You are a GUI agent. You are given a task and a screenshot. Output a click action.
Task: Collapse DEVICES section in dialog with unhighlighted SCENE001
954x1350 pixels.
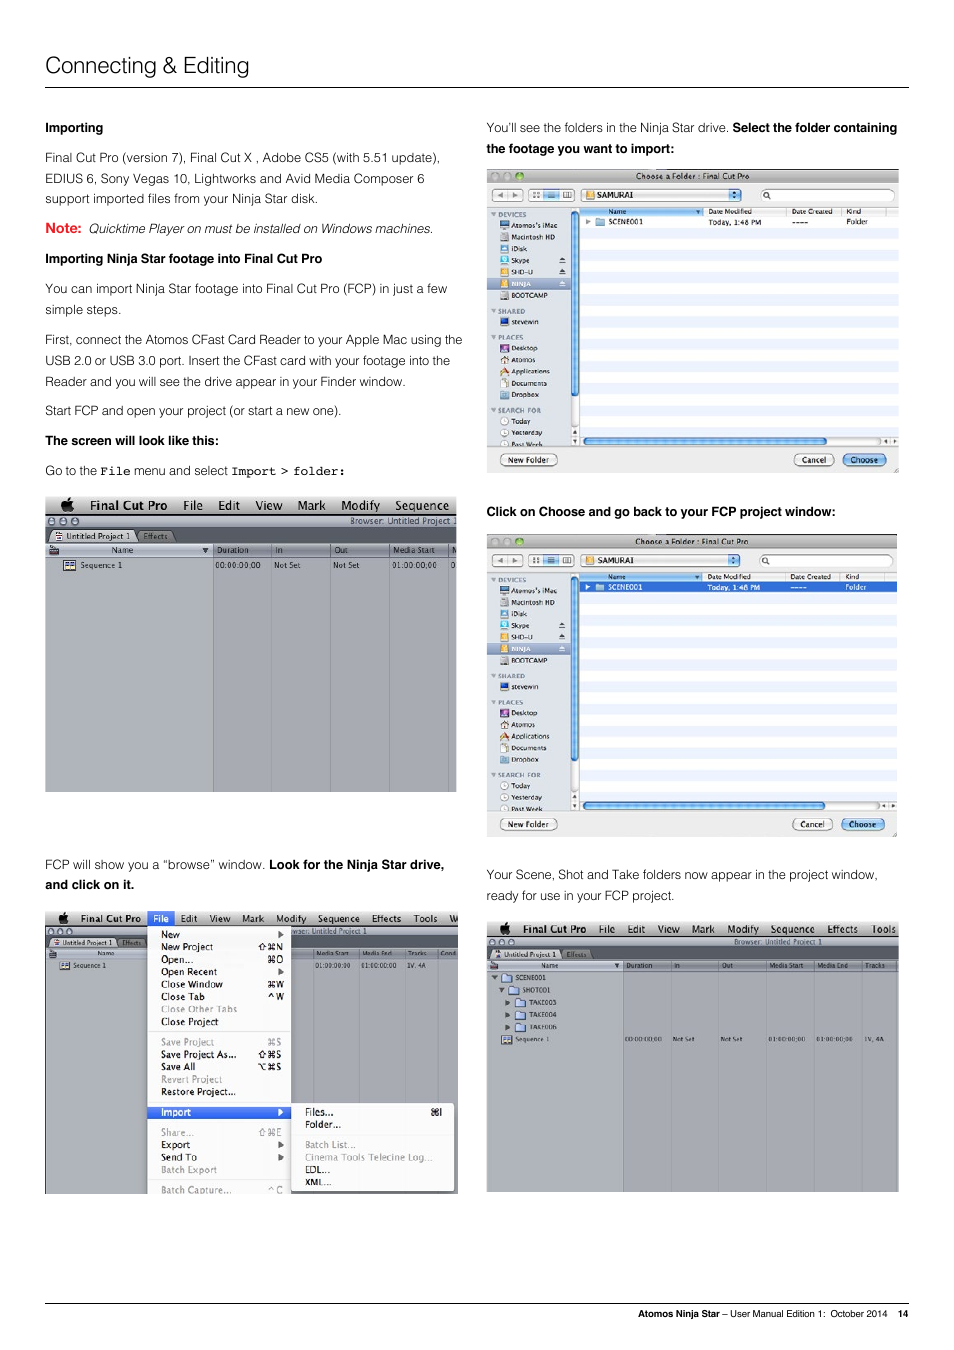tap(494, 214)
